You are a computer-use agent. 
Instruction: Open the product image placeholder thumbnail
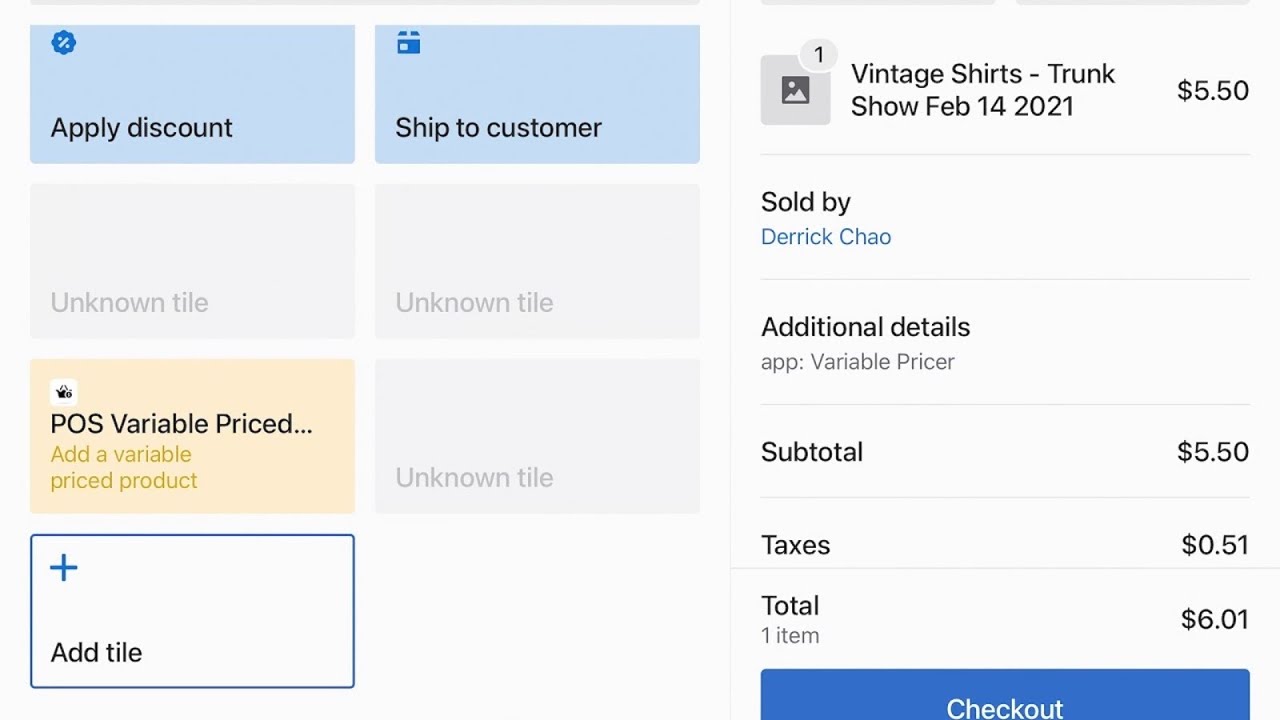pos(795,90)
